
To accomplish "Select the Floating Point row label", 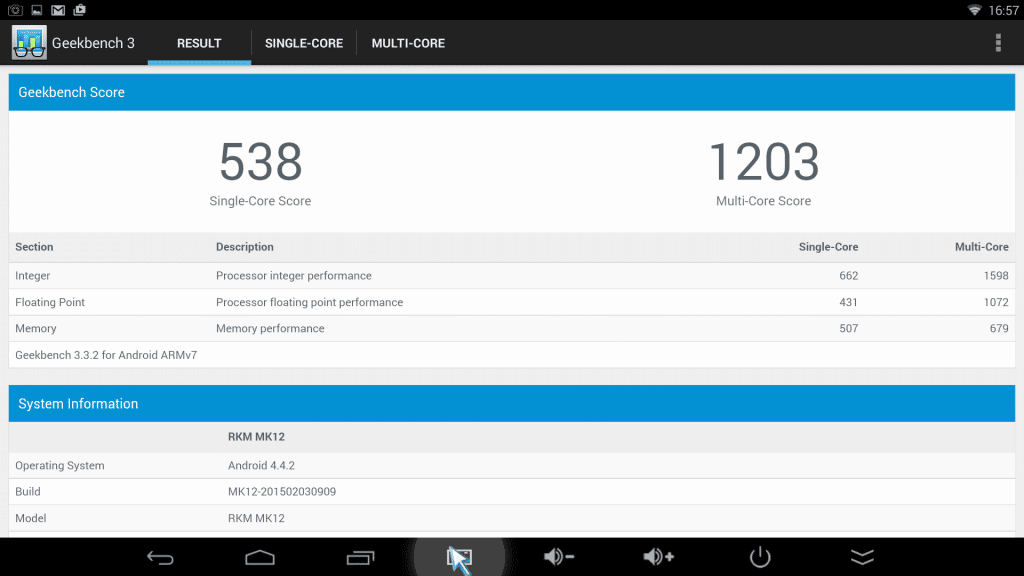I will pyautogui.click(x=50, y=302).
